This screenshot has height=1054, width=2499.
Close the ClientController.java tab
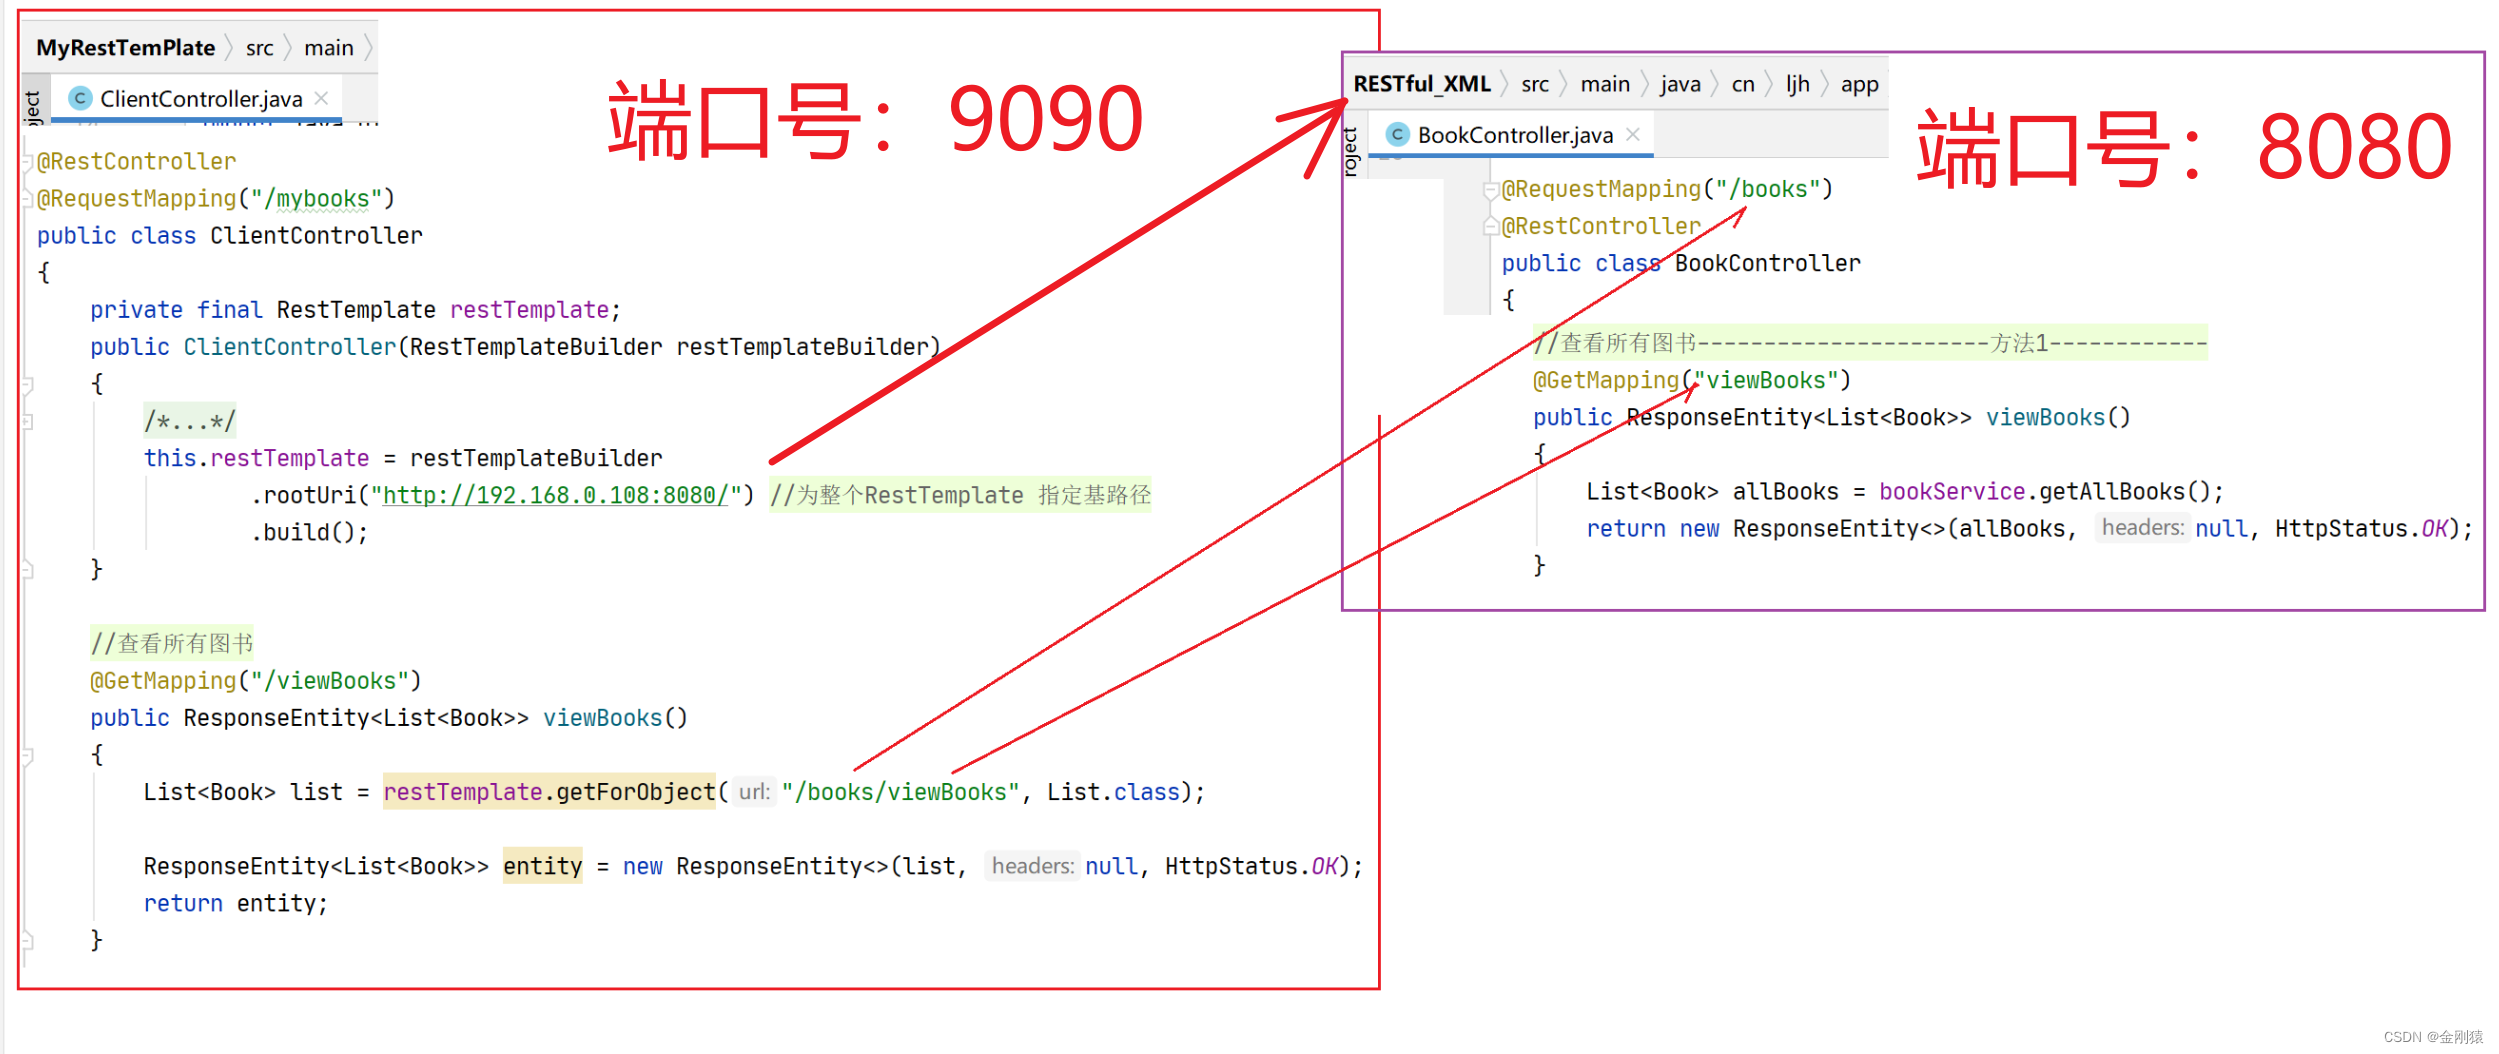pyautogui.click(x=321, y=98)
